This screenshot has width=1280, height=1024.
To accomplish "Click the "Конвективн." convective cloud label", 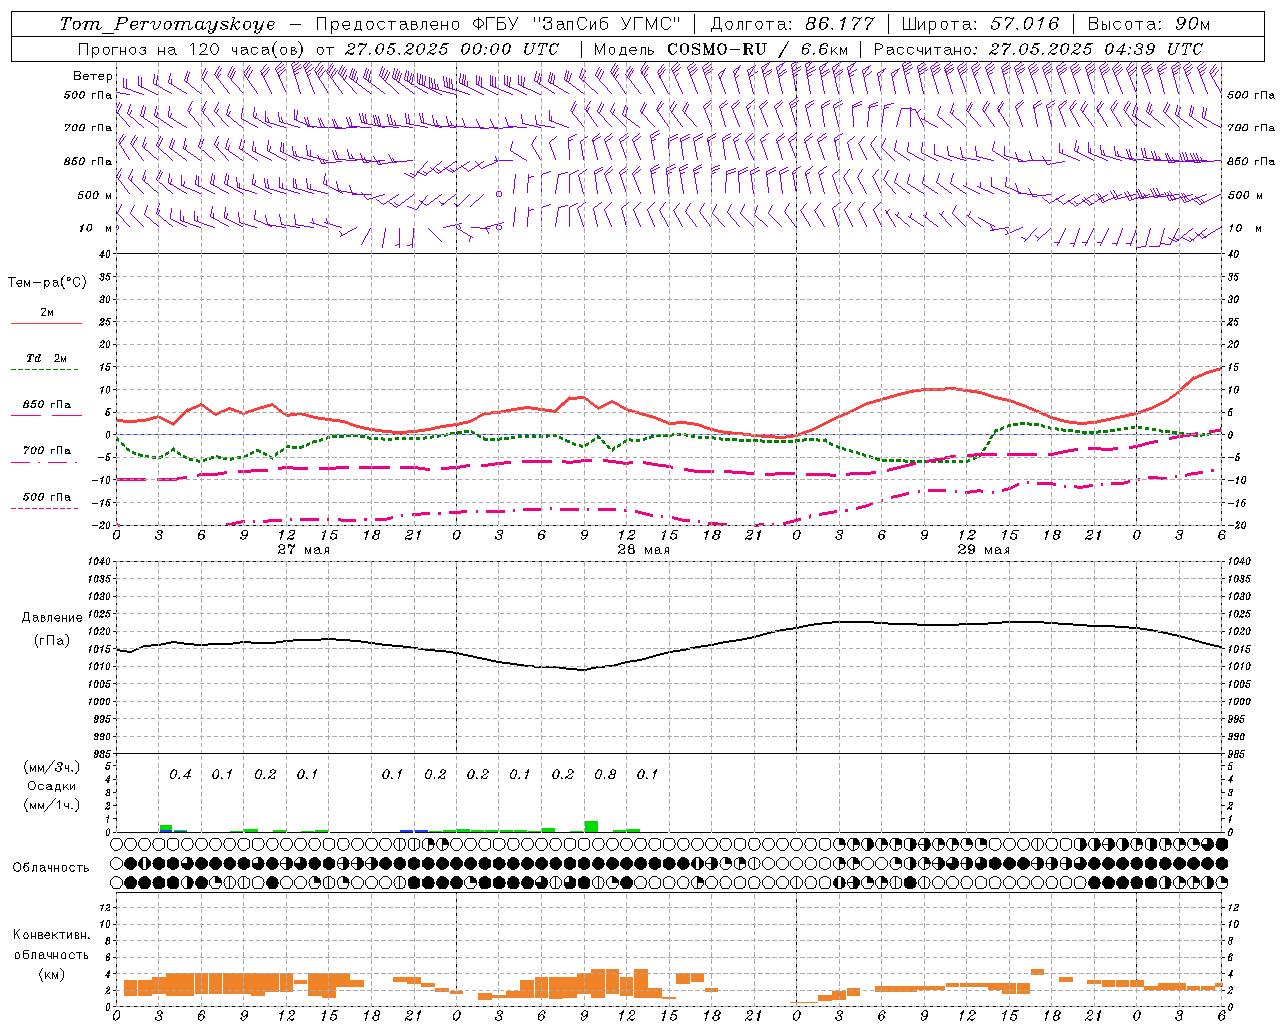I will pyautogui.click(x=51, y=935).
